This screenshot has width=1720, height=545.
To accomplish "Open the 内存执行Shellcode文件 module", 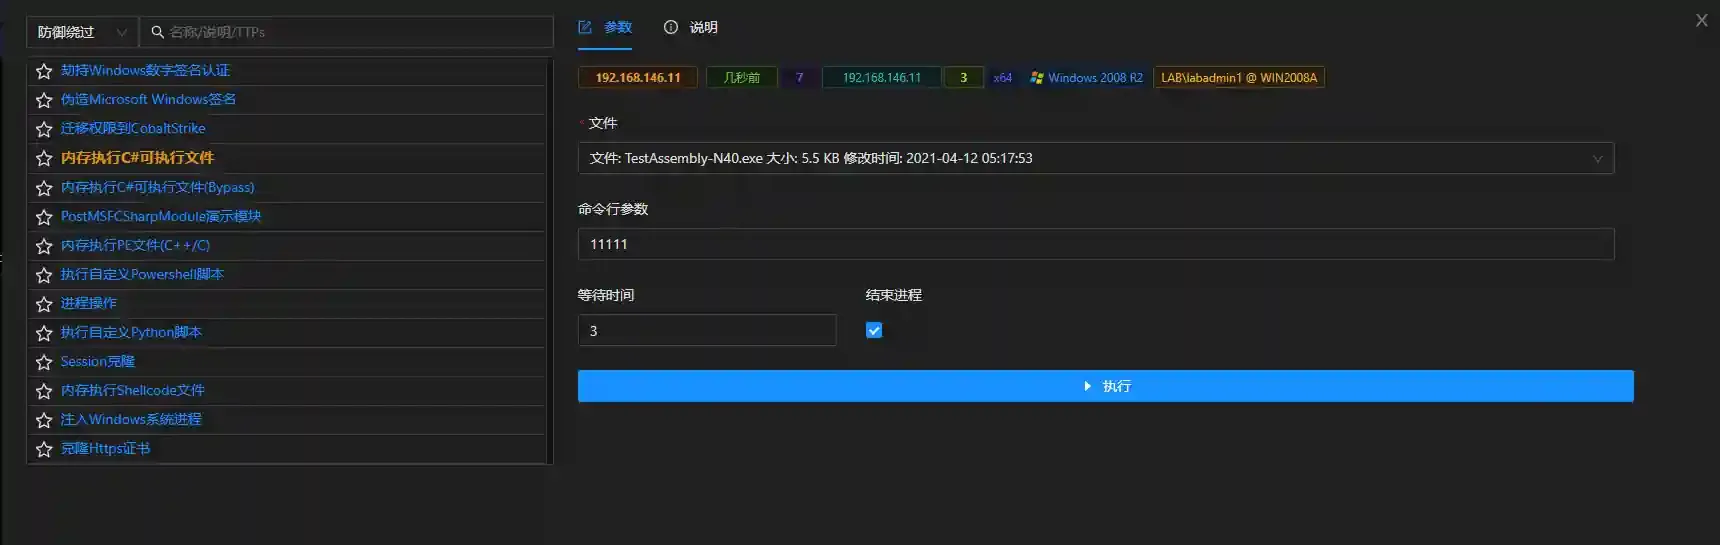I will 132,390.
